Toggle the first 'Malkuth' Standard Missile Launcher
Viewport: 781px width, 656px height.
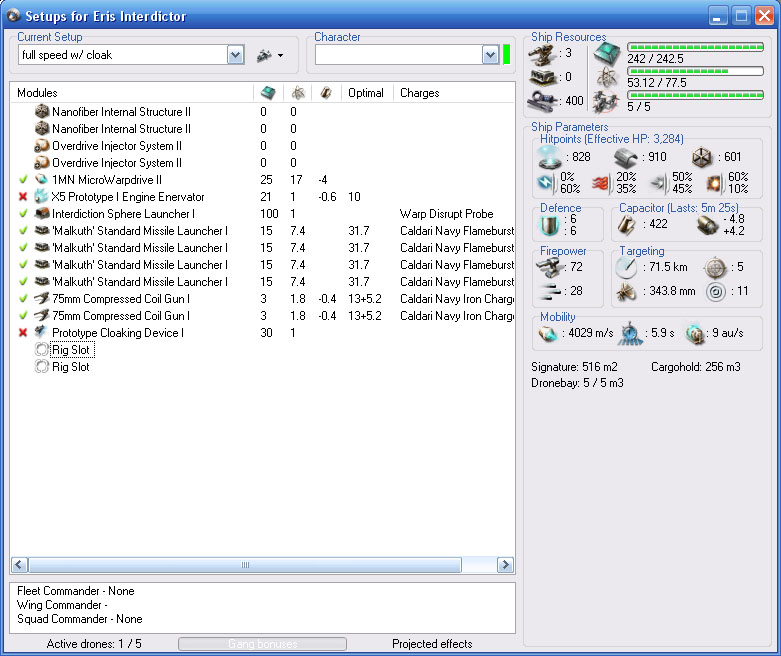(x=23, y=230)
